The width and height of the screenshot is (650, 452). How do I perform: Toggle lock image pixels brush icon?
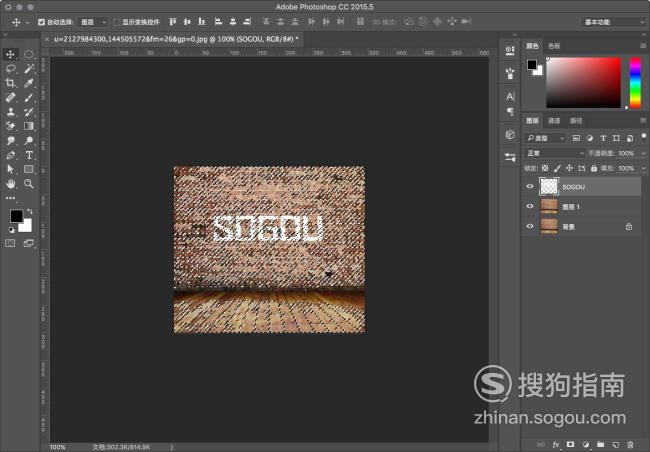point(557,168)
